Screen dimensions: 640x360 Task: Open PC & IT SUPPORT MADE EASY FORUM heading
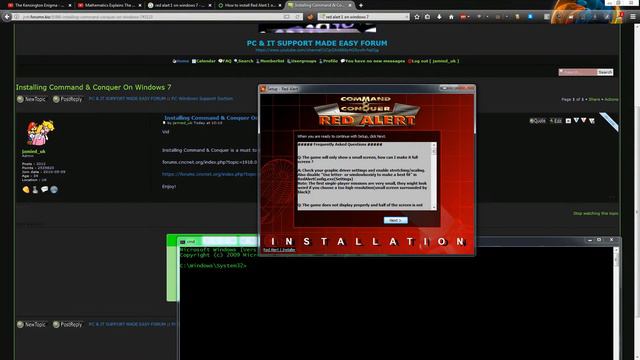(317, 43)
